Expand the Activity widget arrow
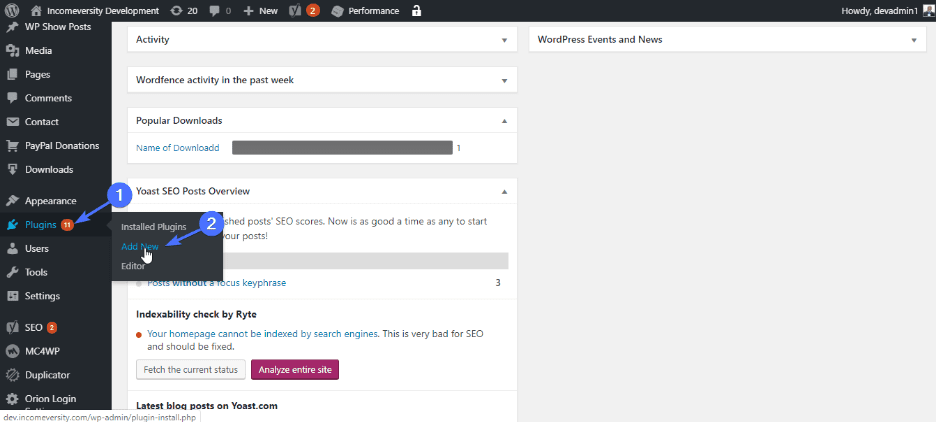 (x=504, y=40)
